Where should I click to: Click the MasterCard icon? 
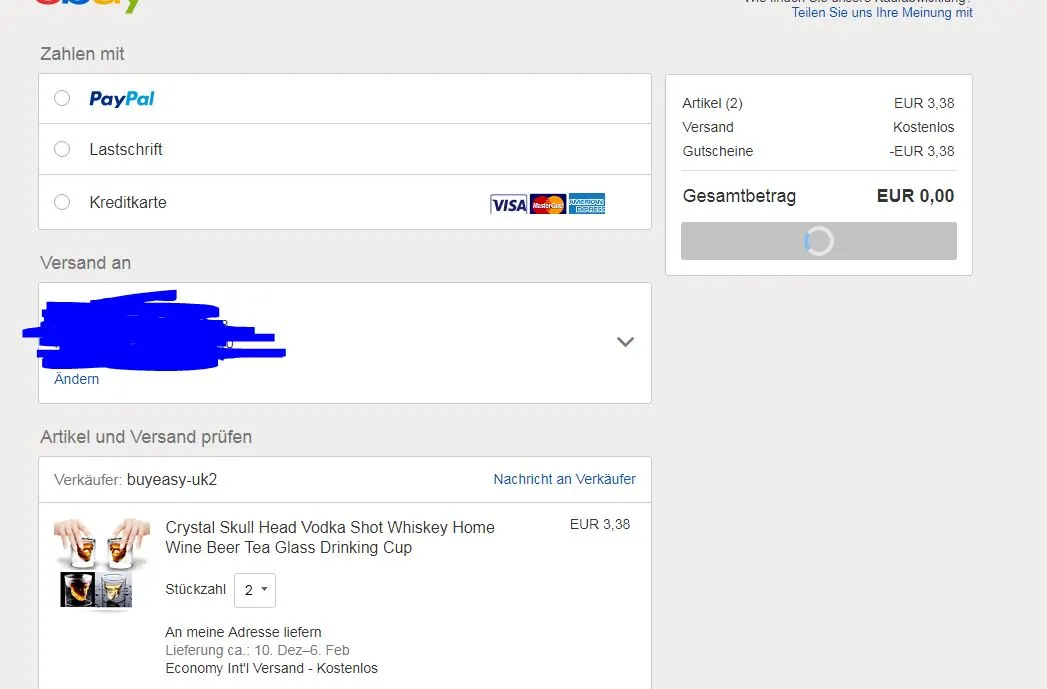[548, 204]
